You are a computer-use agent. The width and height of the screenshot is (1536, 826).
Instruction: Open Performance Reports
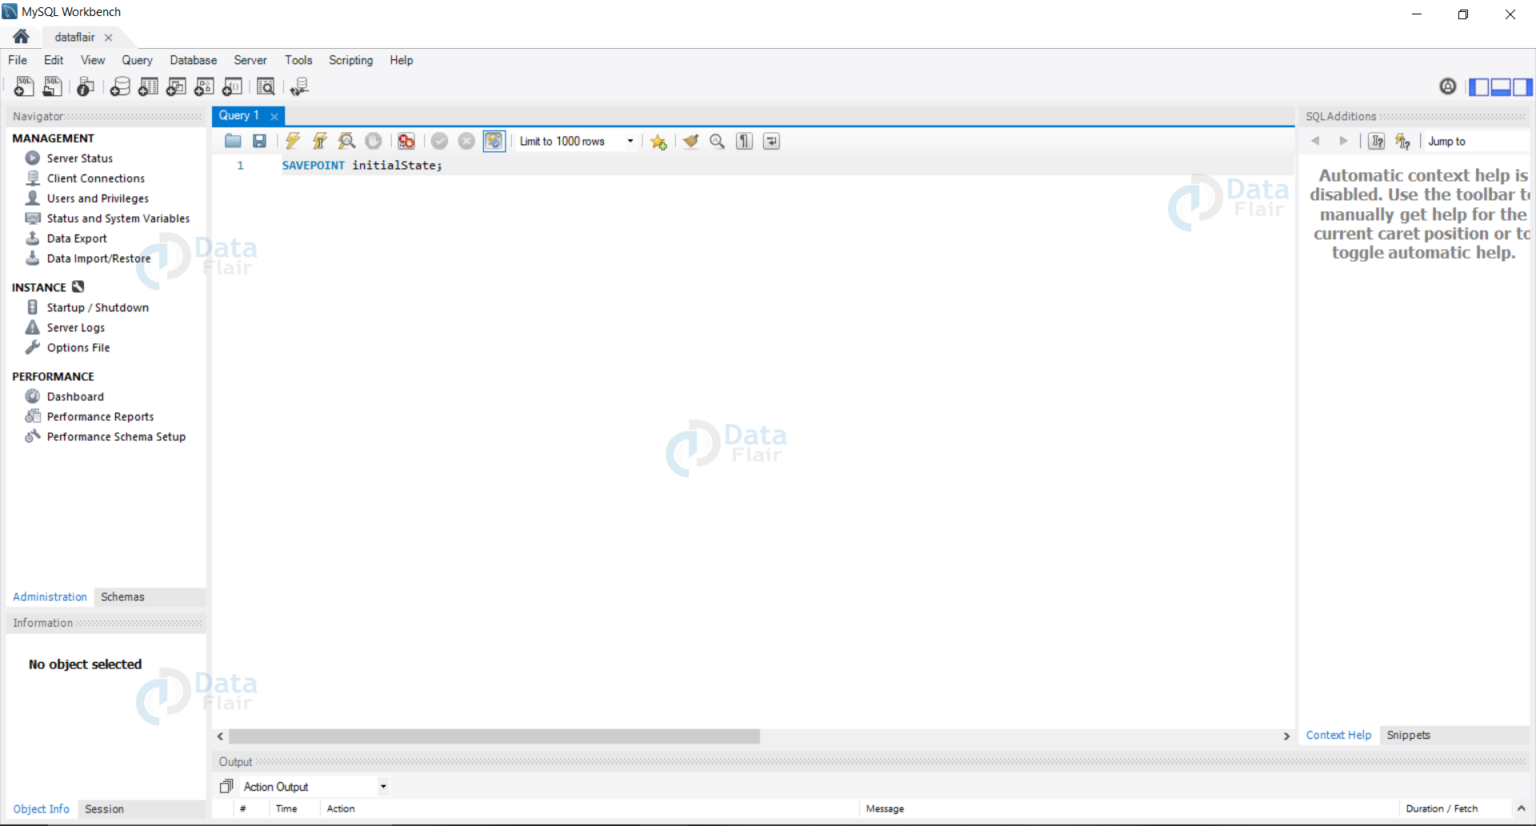coord(100,416)
